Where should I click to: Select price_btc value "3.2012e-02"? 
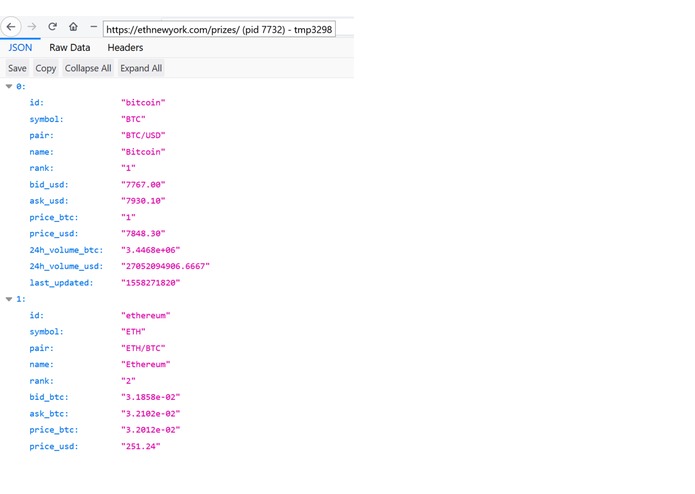[151, 430]
